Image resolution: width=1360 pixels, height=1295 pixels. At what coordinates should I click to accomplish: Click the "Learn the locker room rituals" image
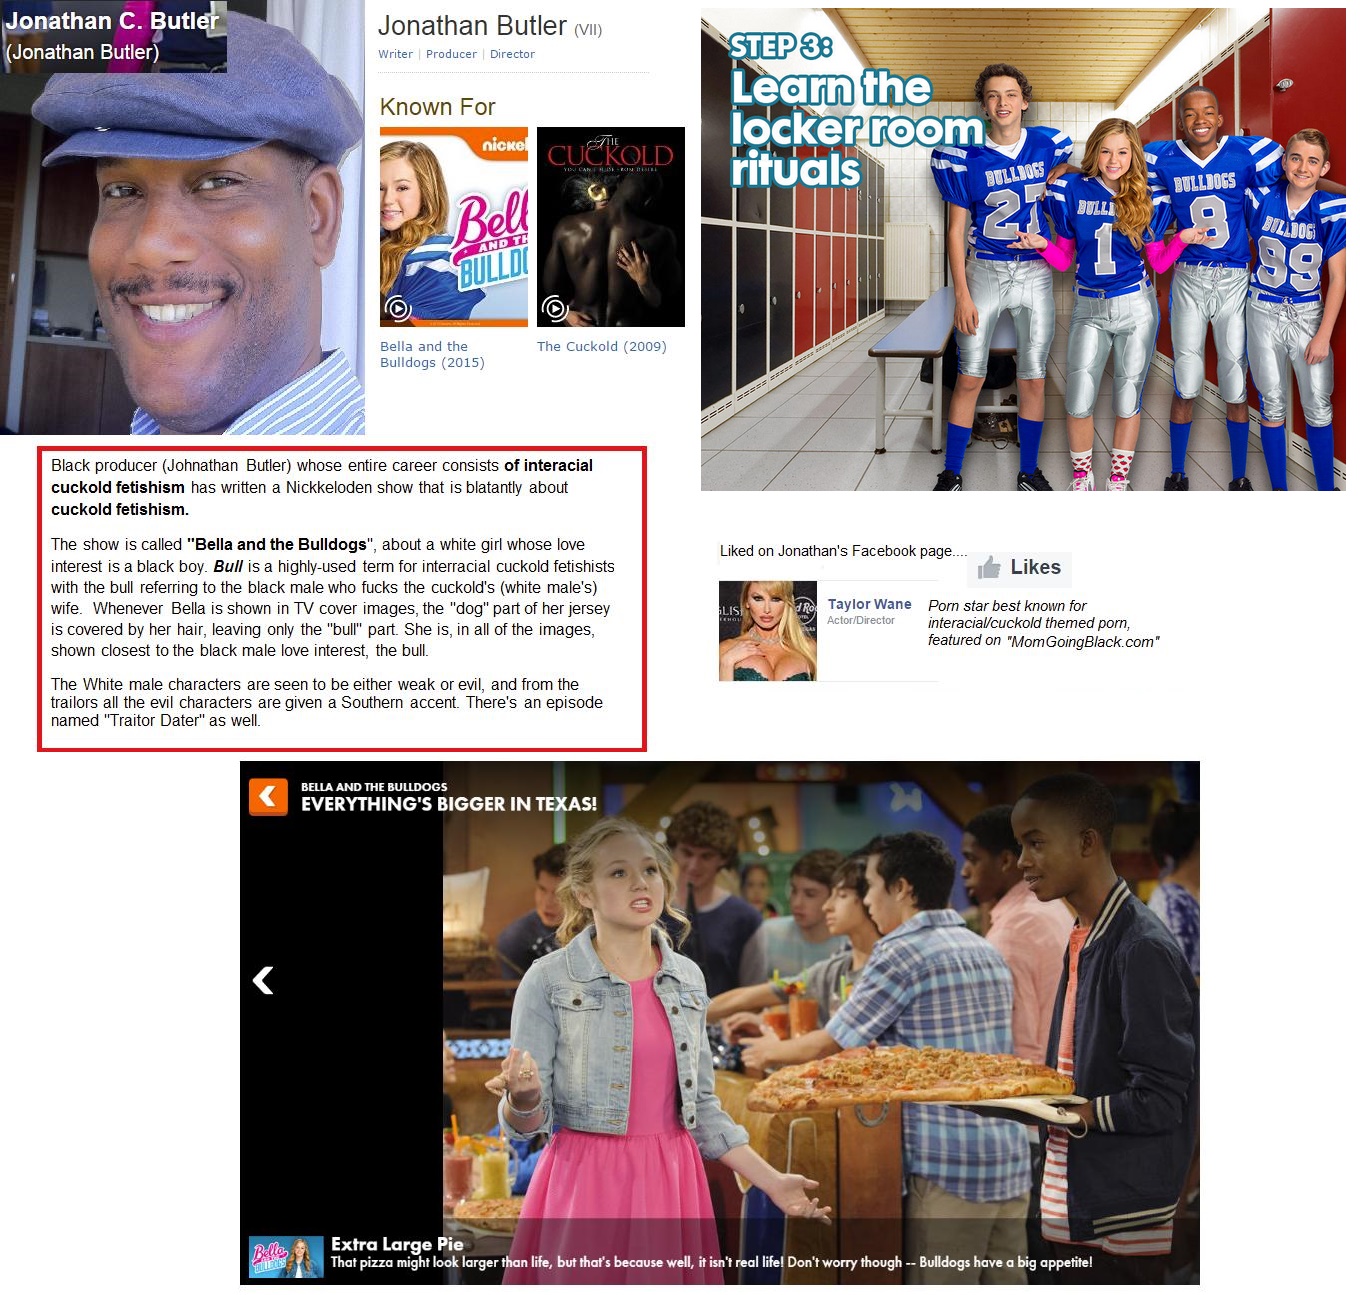point(1022,250)
